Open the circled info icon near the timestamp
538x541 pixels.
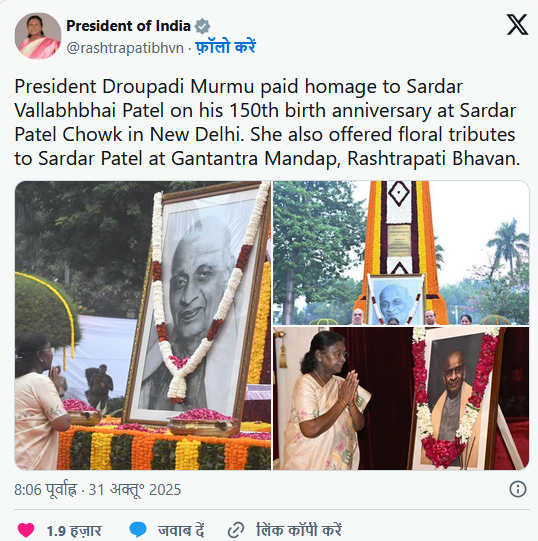pos(518,489)
